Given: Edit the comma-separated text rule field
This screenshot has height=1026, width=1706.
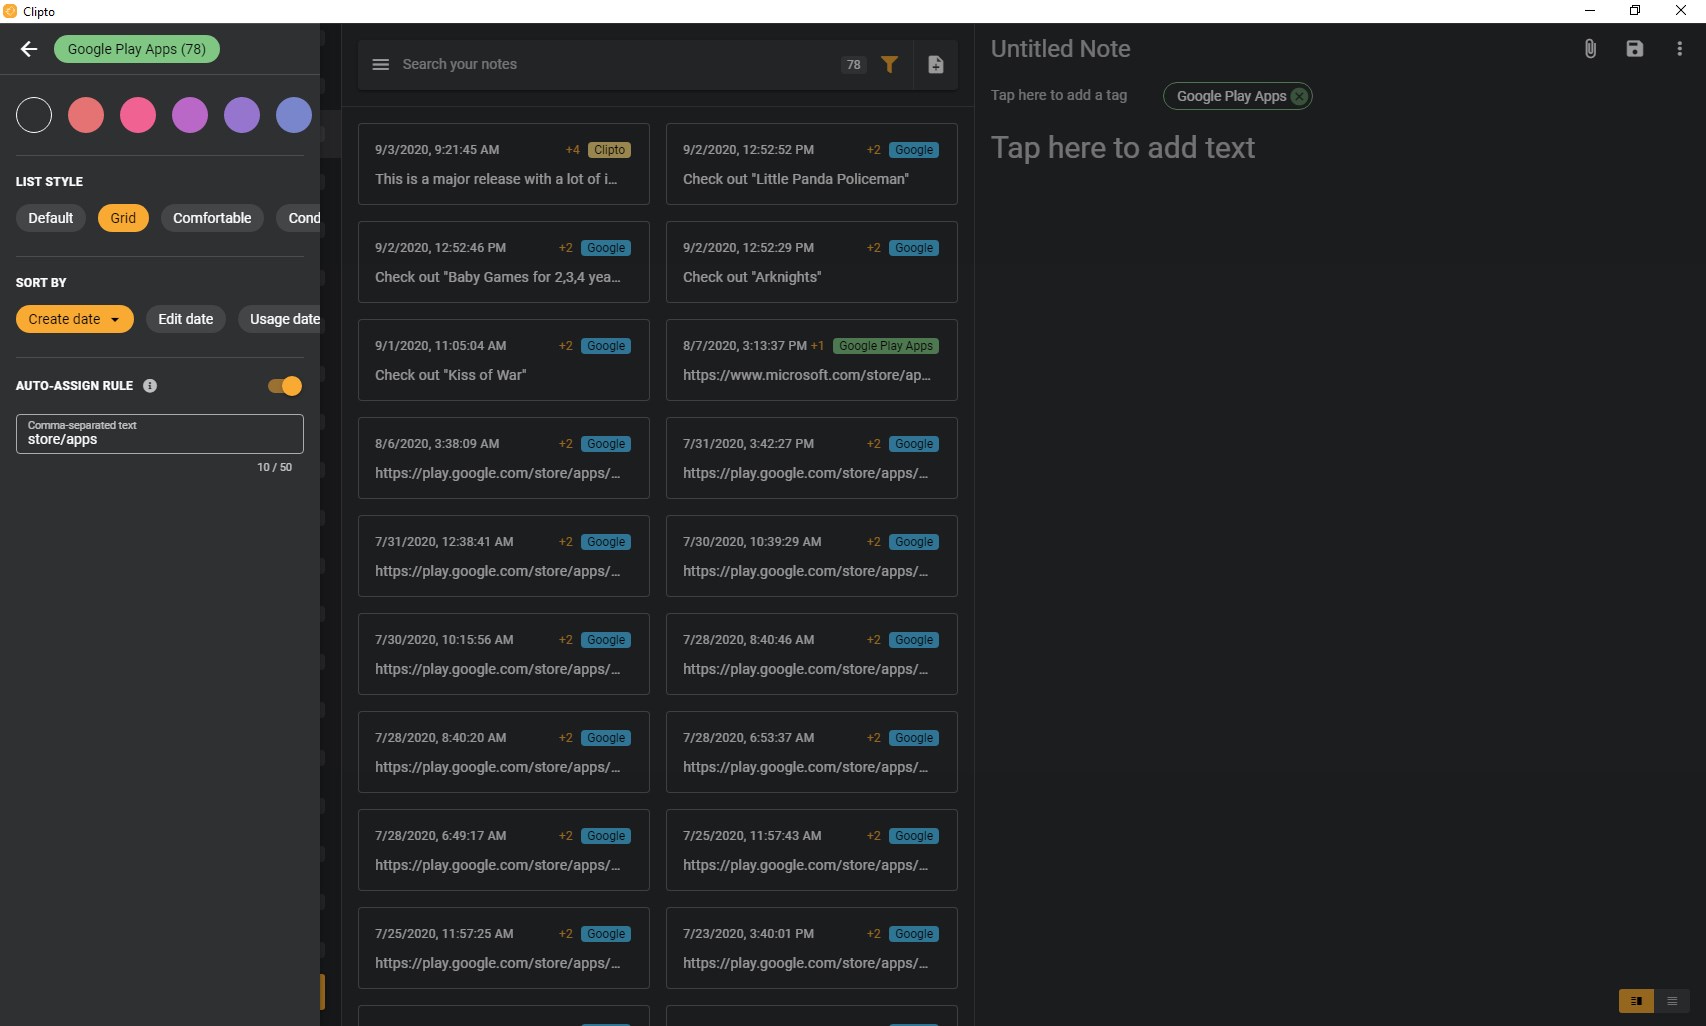Looking at the screenshot, I should click(160, 434).
